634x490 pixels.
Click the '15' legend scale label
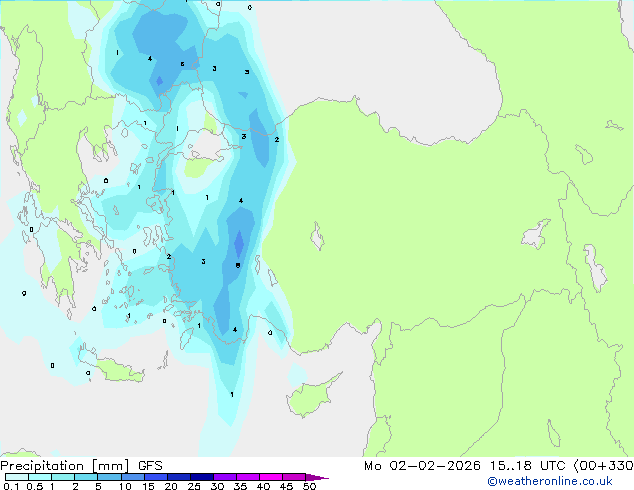148,486
